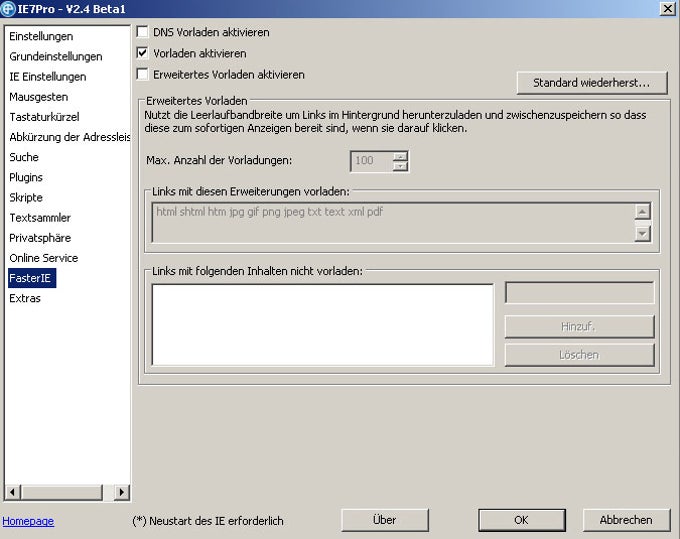
Task: Open Abkürzung der Adressleiste entry
Action: pyautogui.click(x=69, y=137)
